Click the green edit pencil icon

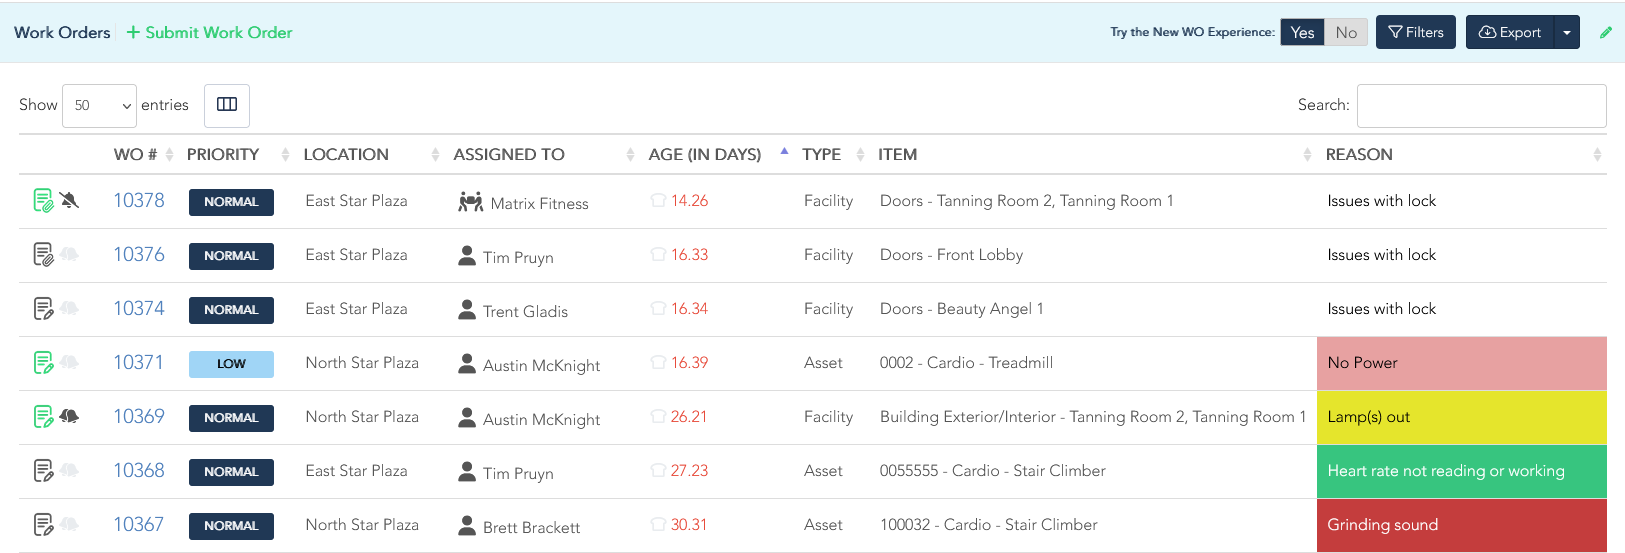coord(1606,32)
